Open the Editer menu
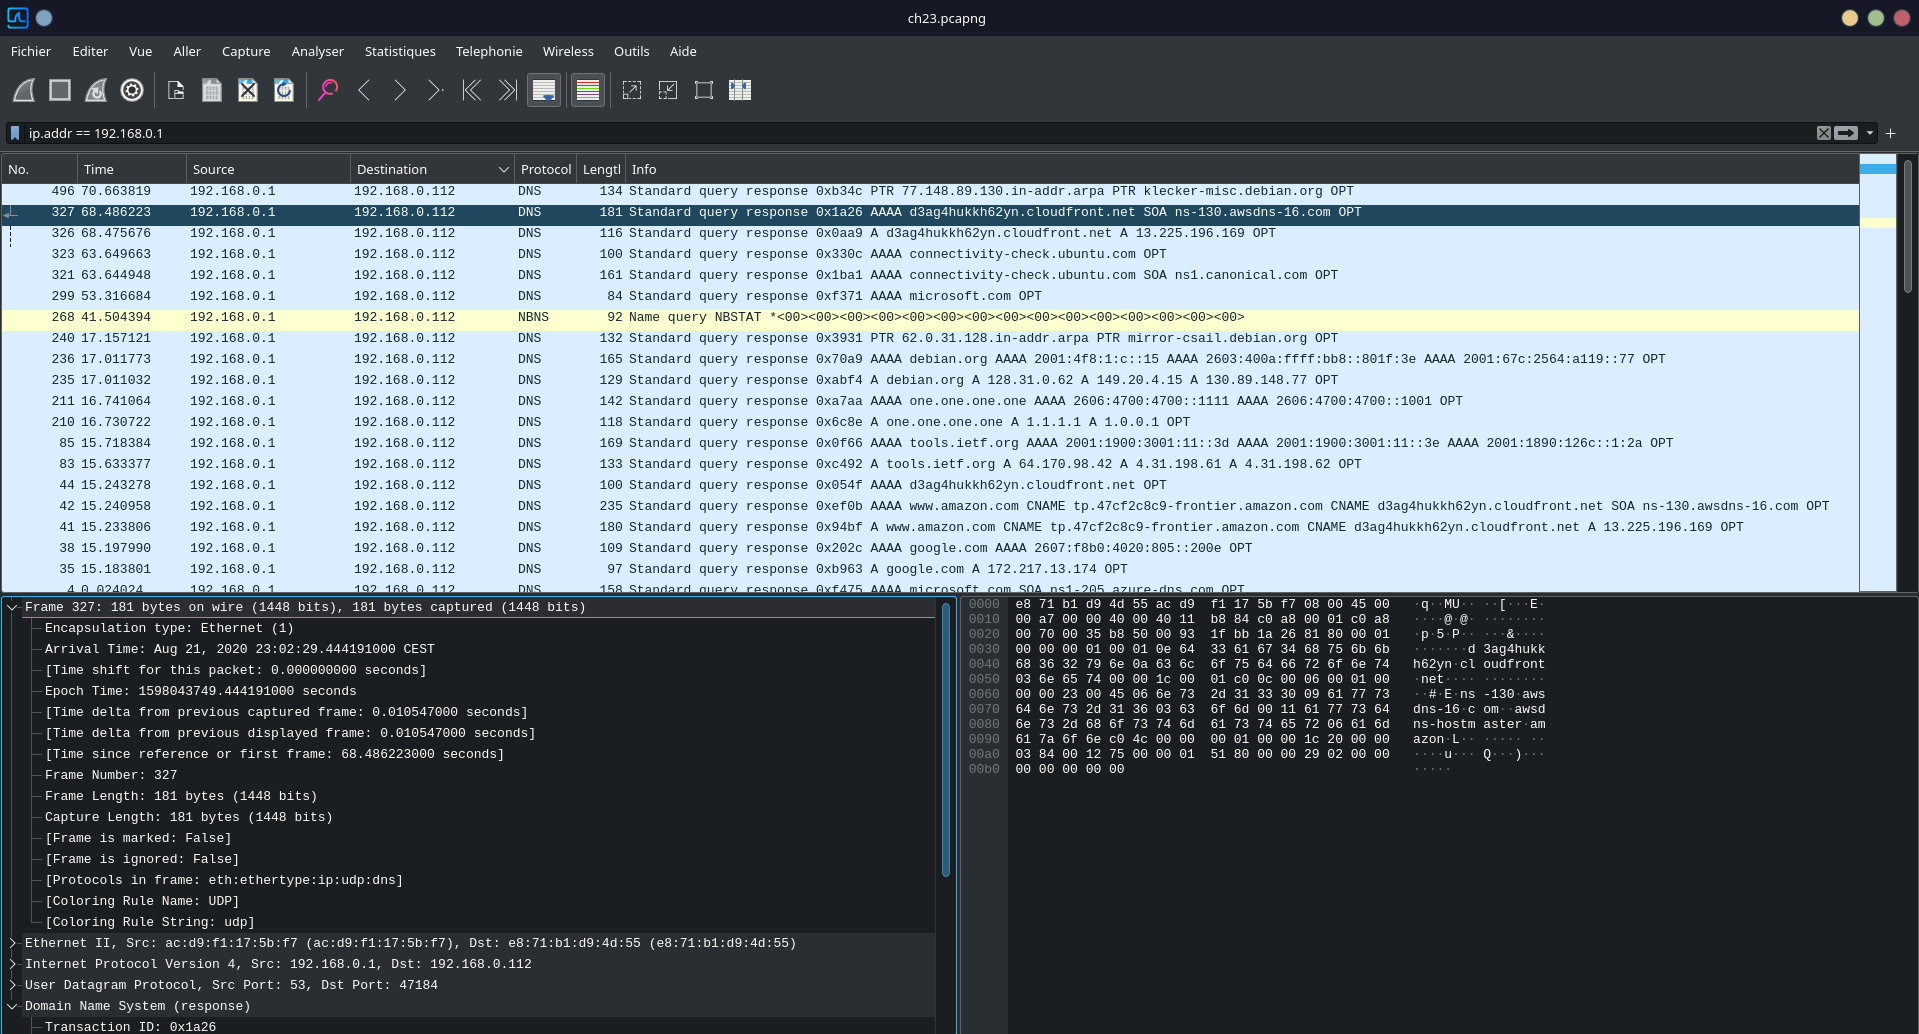Viewport: 1919px width, 1034px height. [x=90, y=51]
